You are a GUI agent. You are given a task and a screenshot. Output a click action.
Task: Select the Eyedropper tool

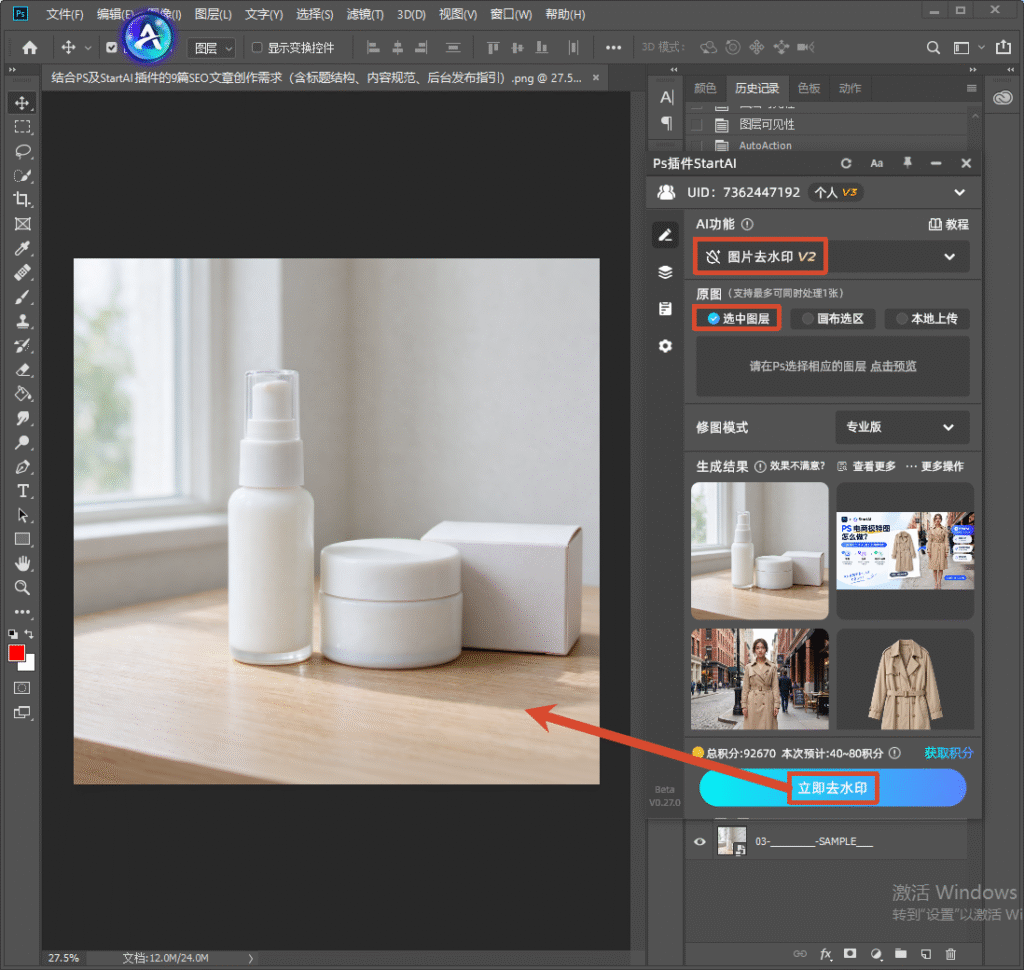pyautogui.click(x=22, y=248)
